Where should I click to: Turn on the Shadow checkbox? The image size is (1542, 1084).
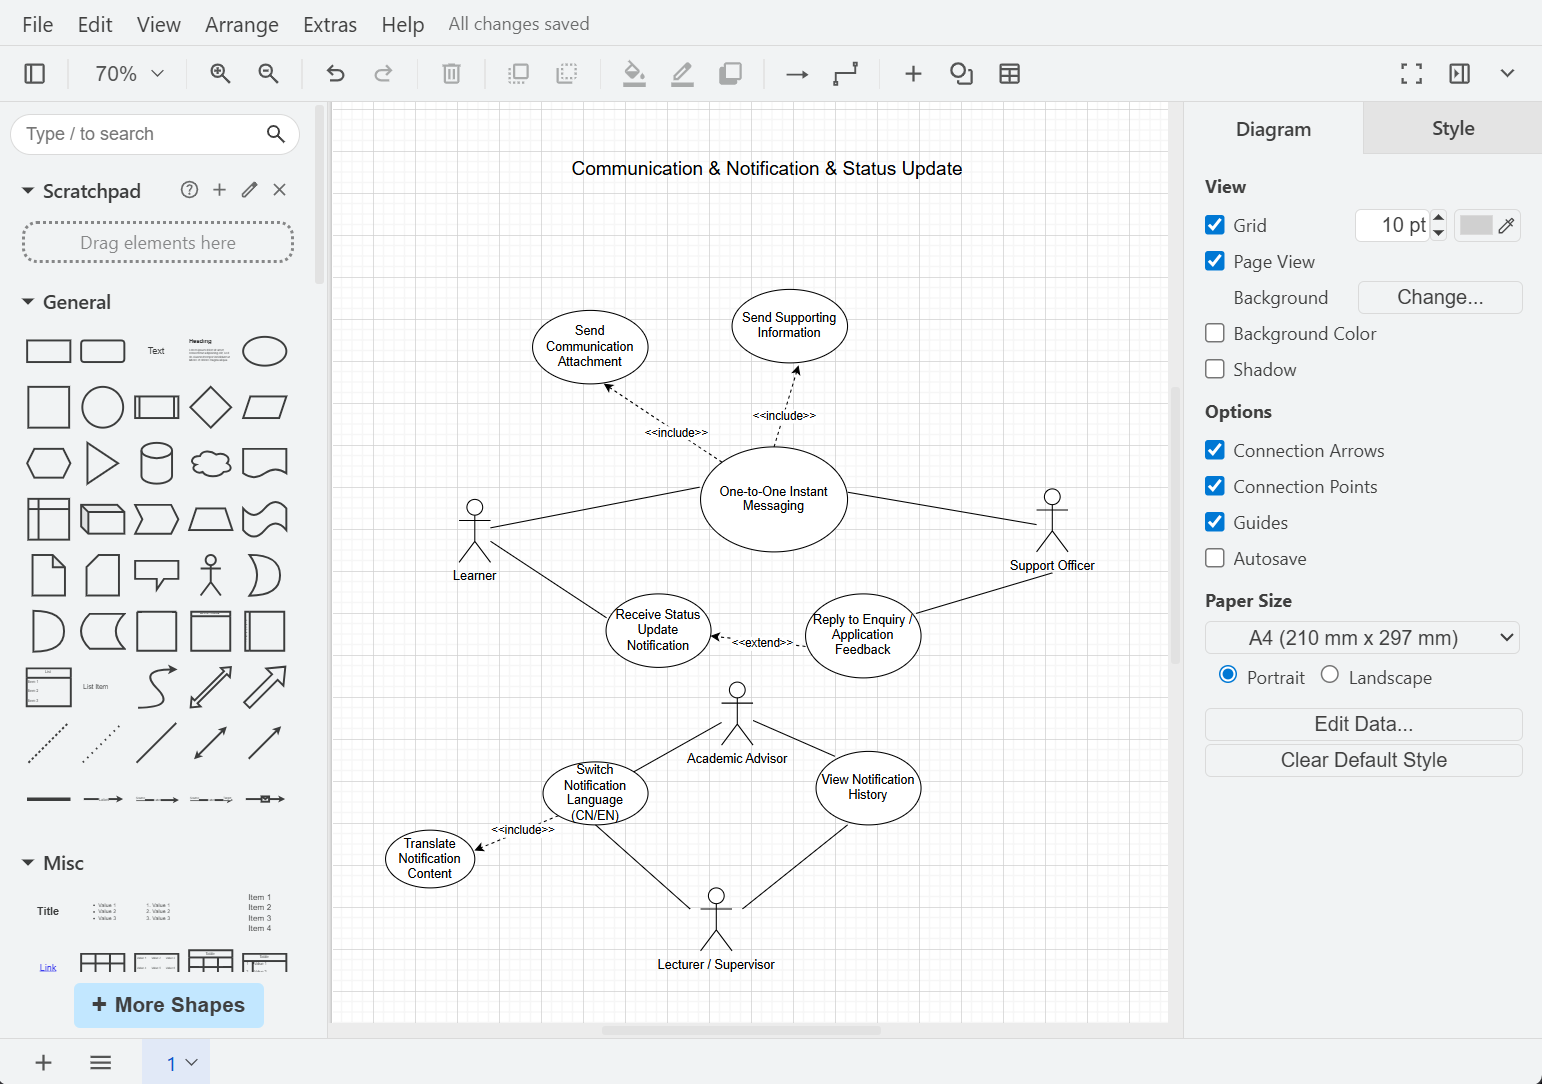(1215, 369)
